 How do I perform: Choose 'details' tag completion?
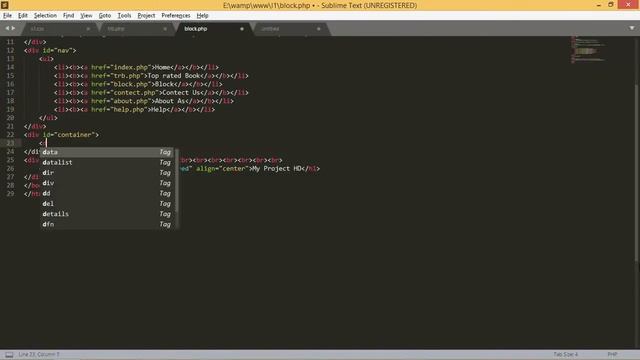click(x=107, y=214)
